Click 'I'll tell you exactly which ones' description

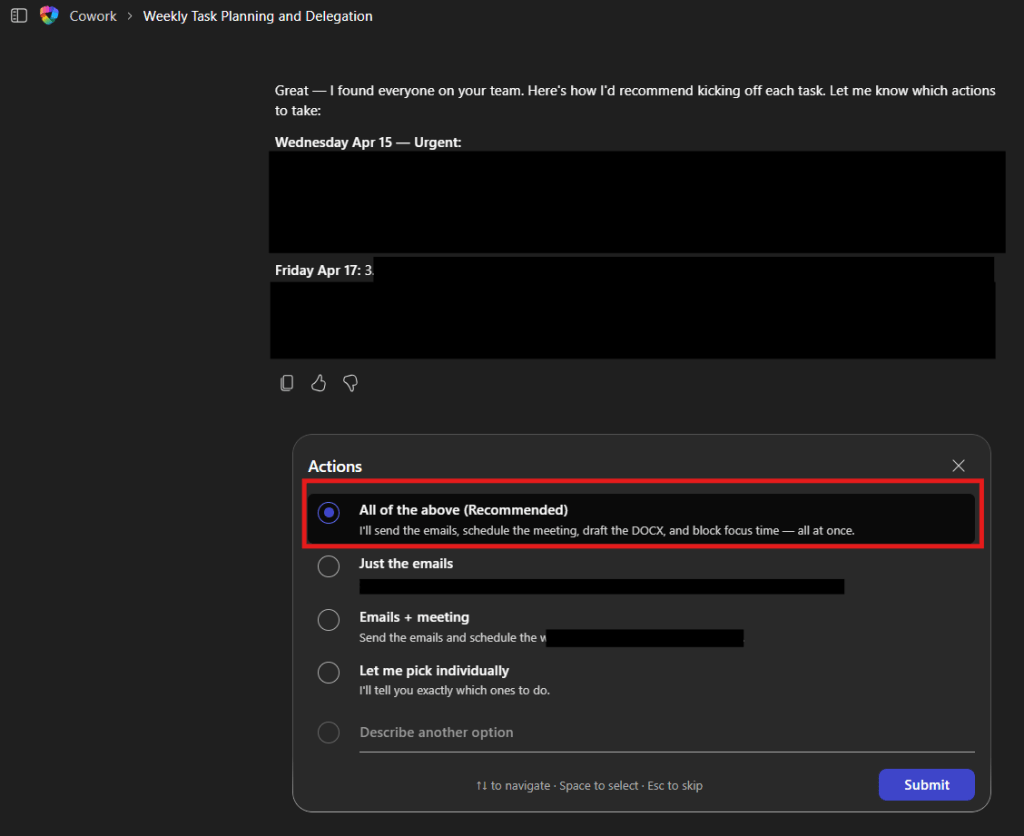454,690
